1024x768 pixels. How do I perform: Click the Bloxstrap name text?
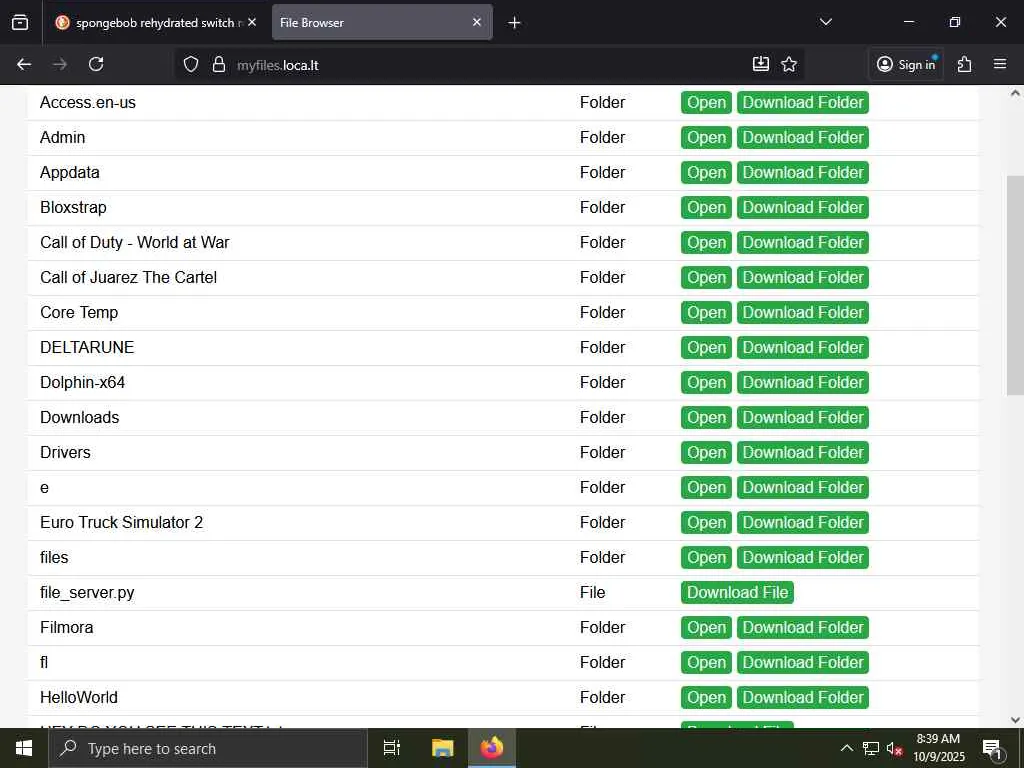click(x=73, y=208)
